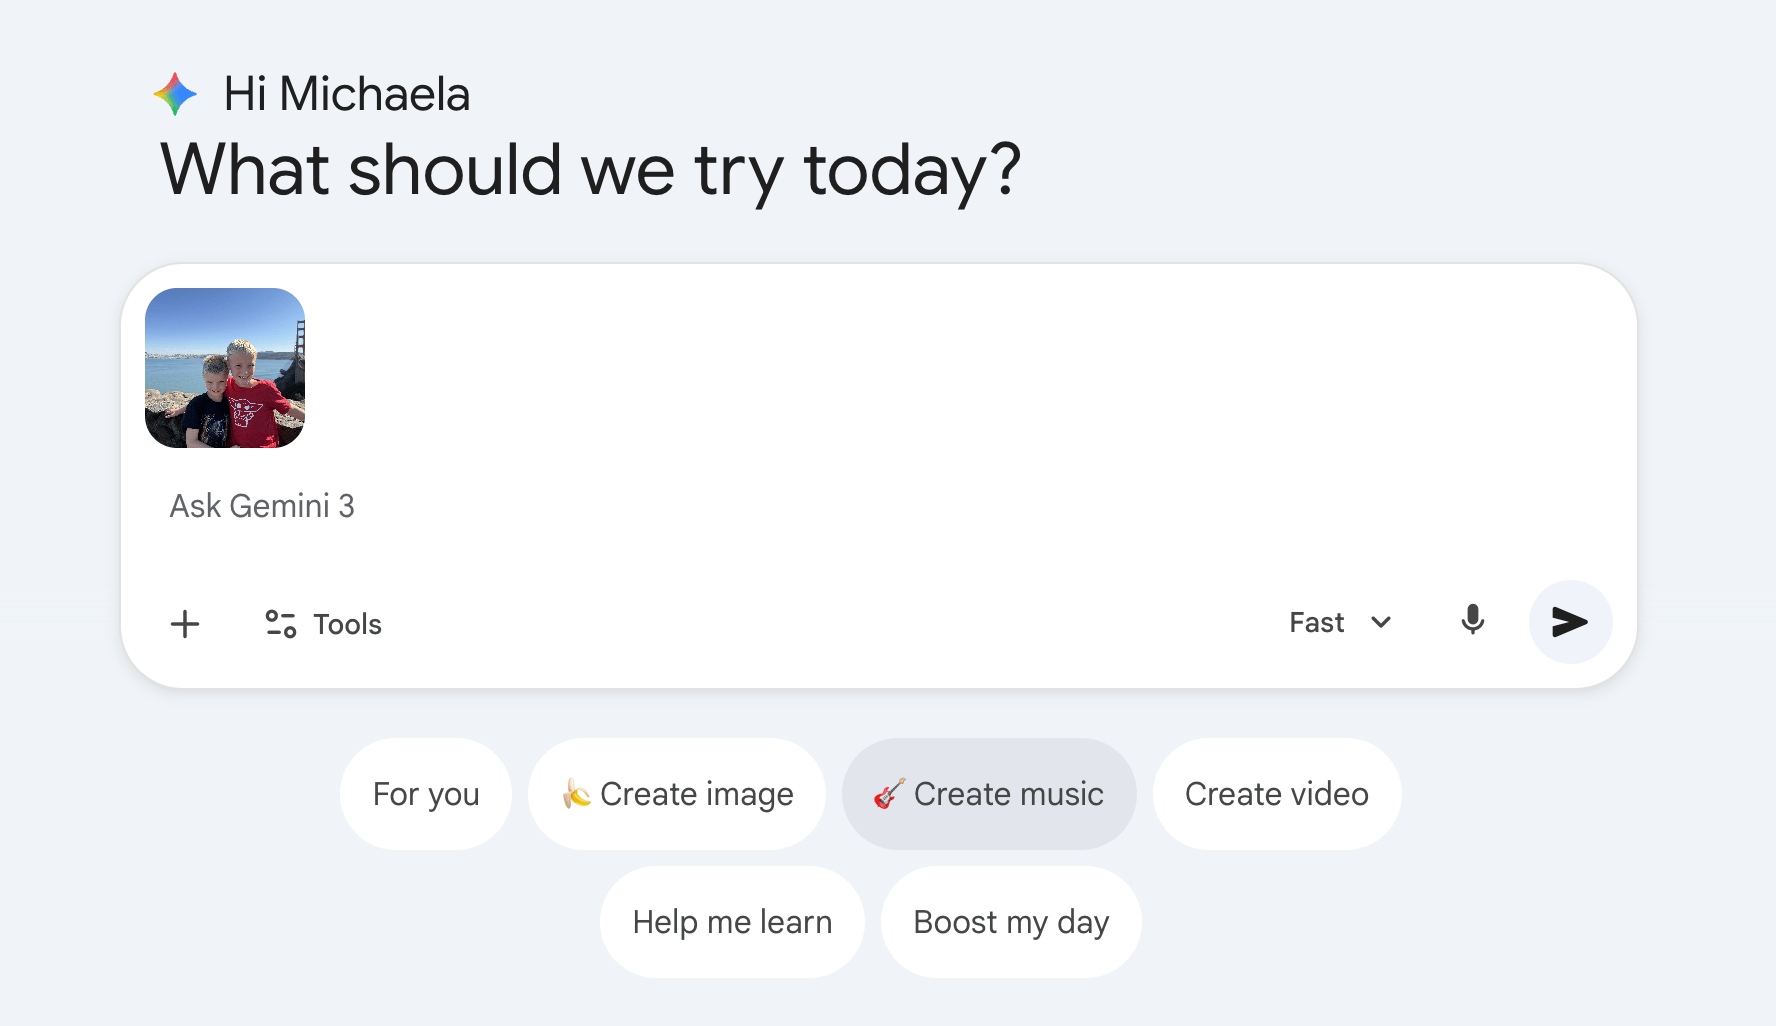Click the banana icon on Create image
This screenshot has width=1776, height=1026.
[x=576, y=794]
